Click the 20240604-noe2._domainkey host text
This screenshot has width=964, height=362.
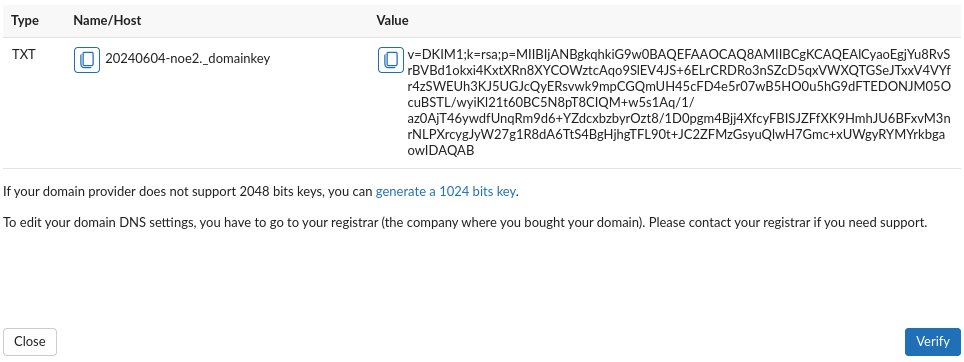pyautogui.click(x=188, y=59)
